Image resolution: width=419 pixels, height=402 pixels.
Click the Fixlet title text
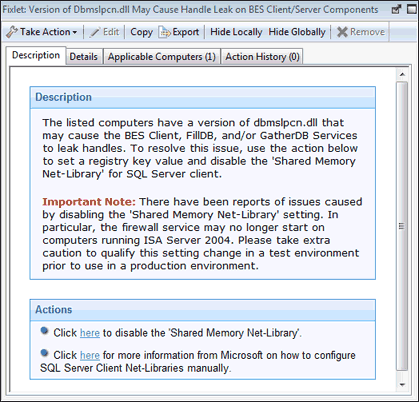click(190, 10)
